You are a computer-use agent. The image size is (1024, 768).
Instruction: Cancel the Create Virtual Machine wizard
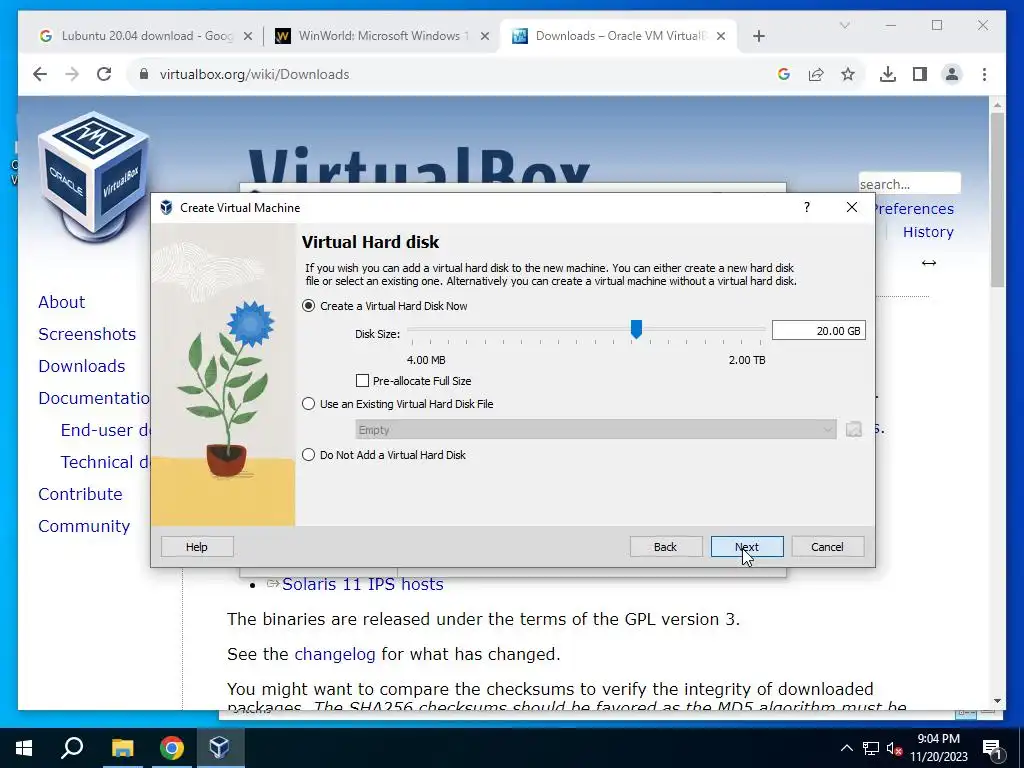coord(827,547)
